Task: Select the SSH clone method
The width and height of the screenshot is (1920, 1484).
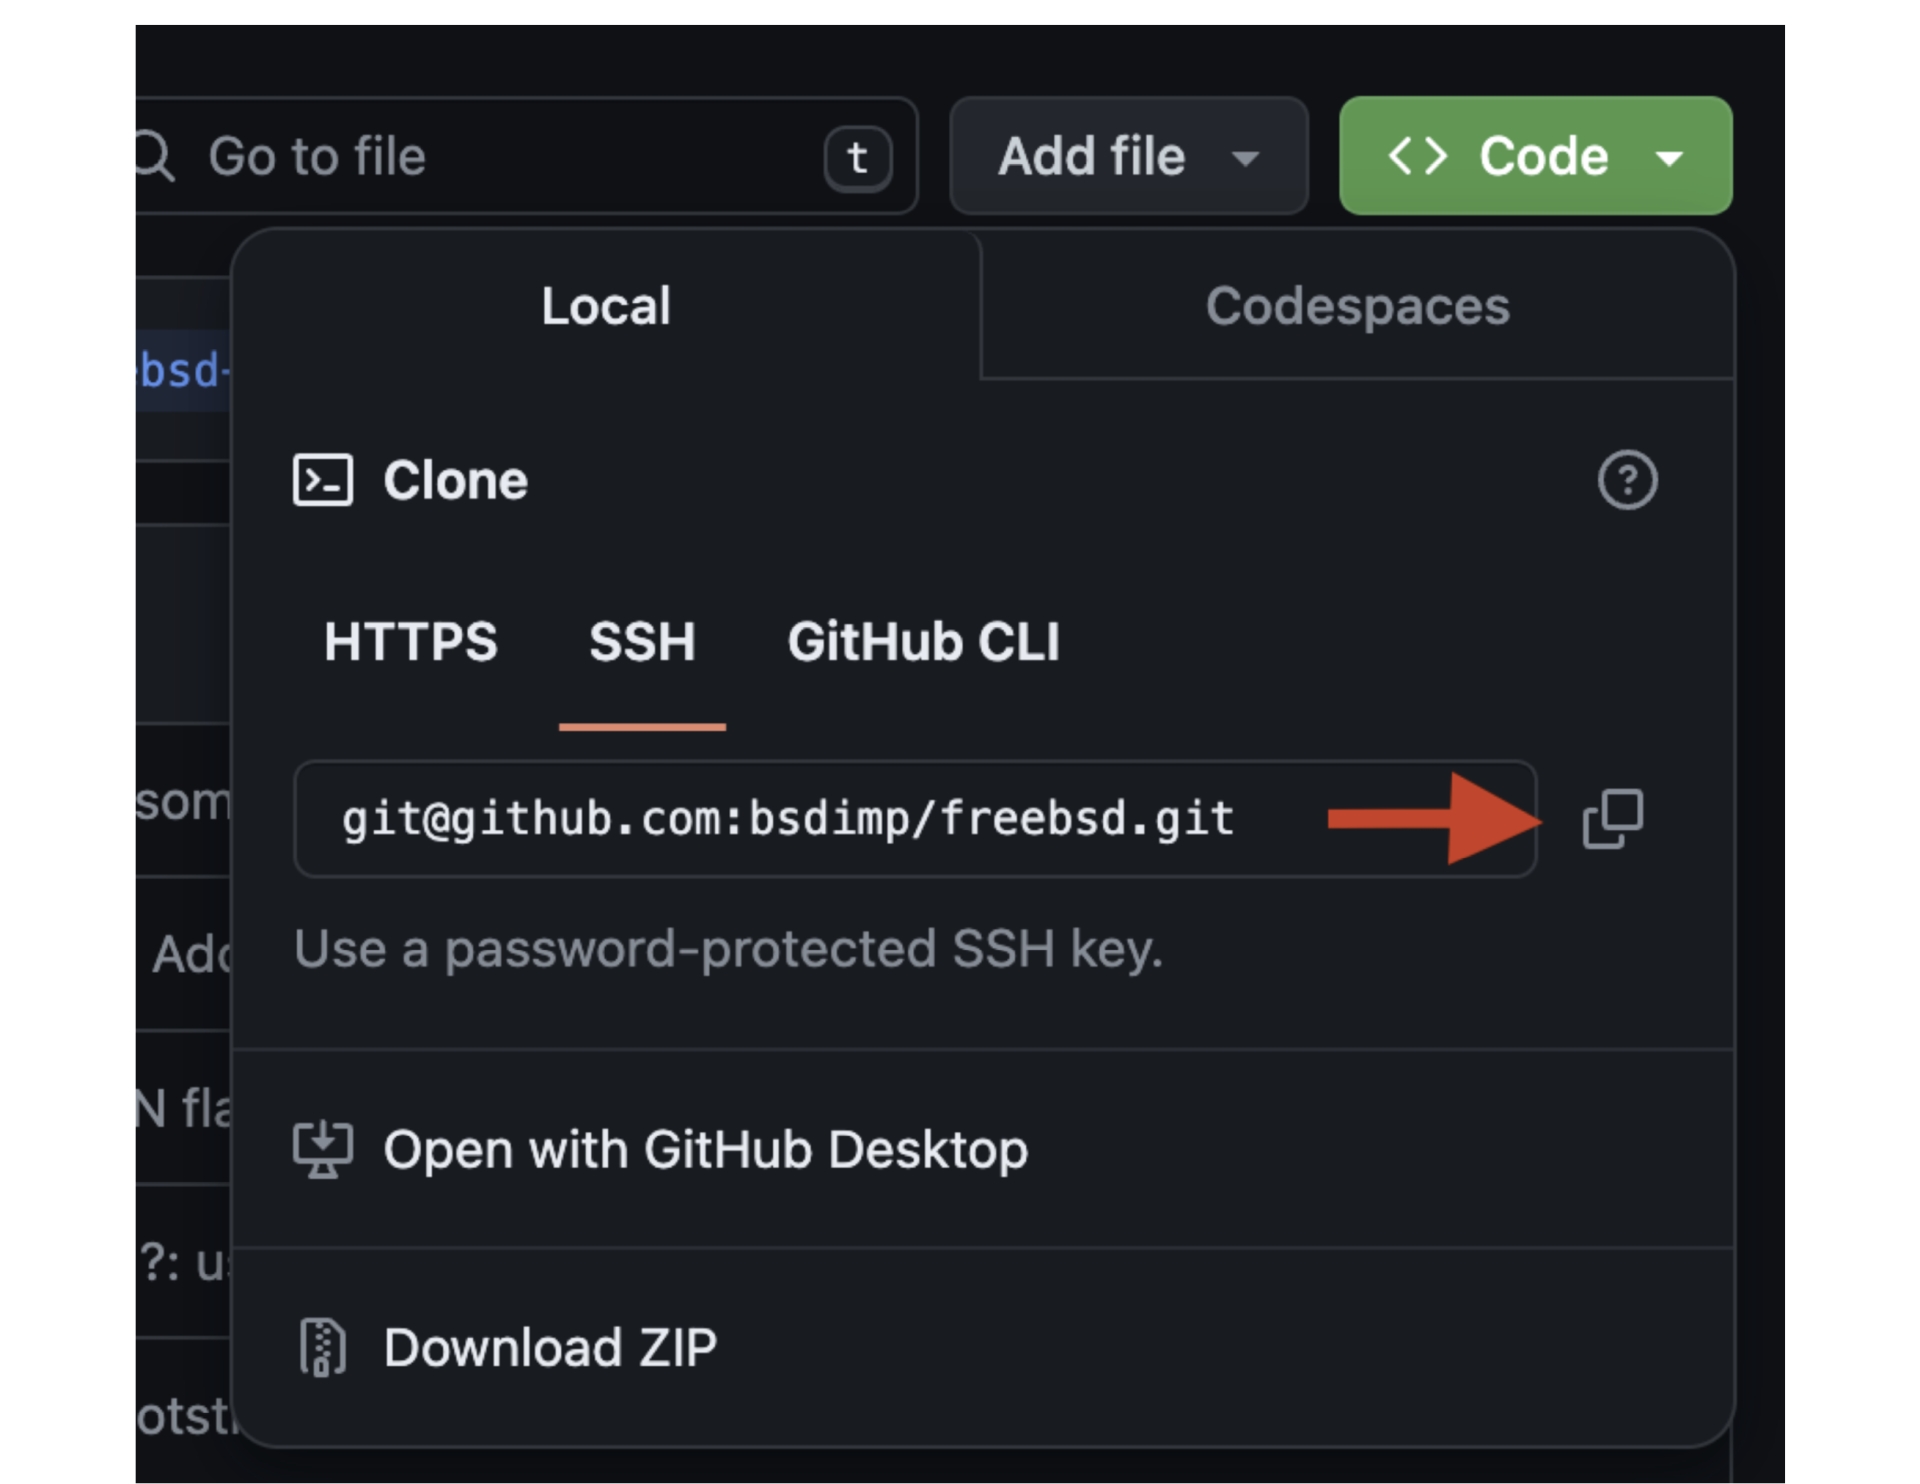Action: click(x=642, y=642)
